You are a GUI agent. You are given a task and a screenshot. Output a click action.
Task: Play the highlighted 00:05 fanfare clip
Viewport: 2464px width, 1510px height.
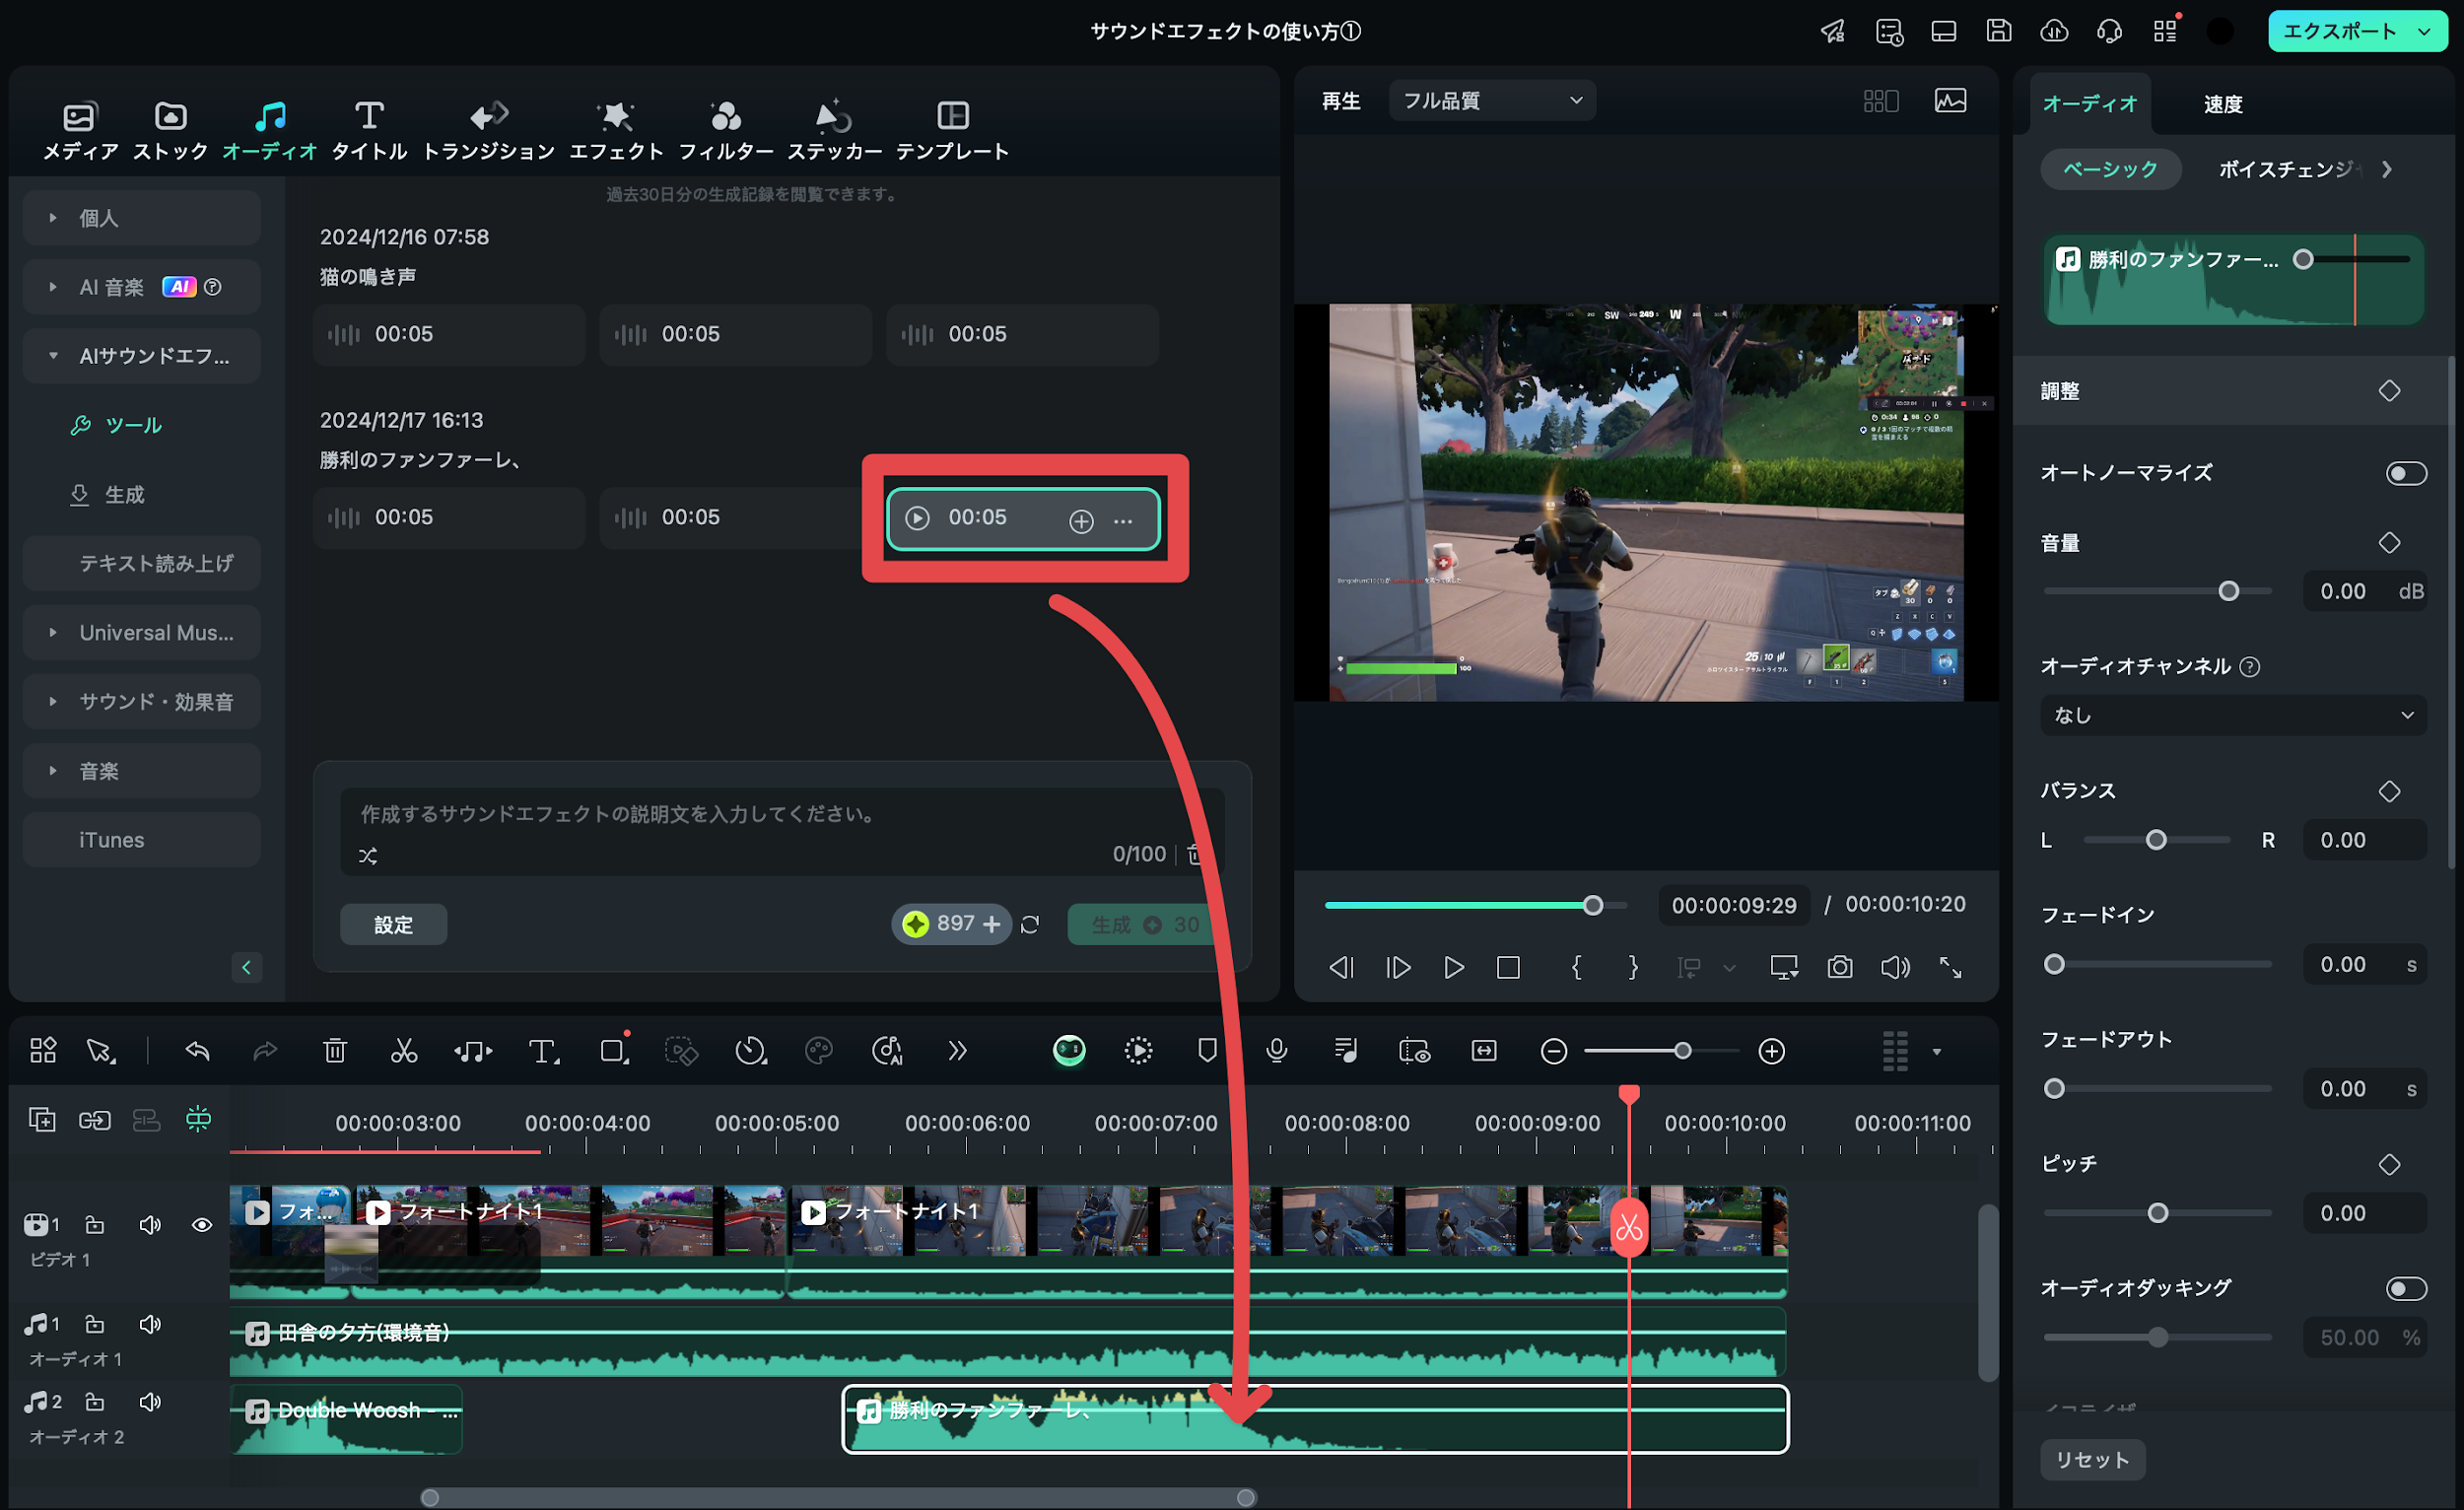tap(917, 518)
